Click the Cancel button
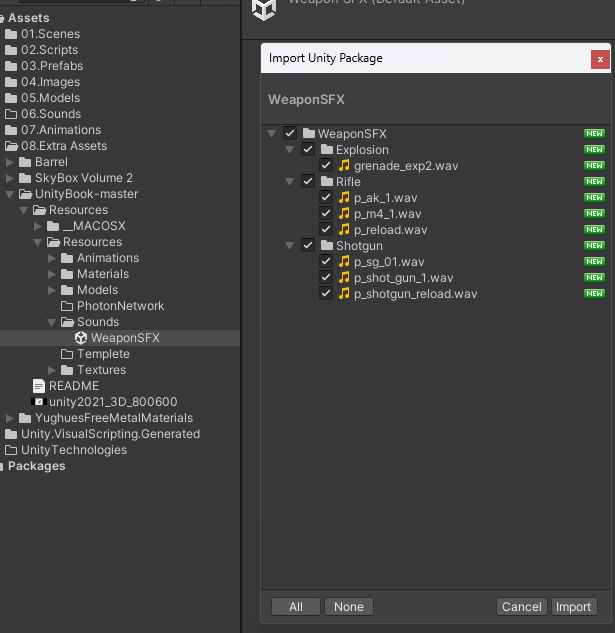Viewport: 615px width, 633px height. click(522, 606)
